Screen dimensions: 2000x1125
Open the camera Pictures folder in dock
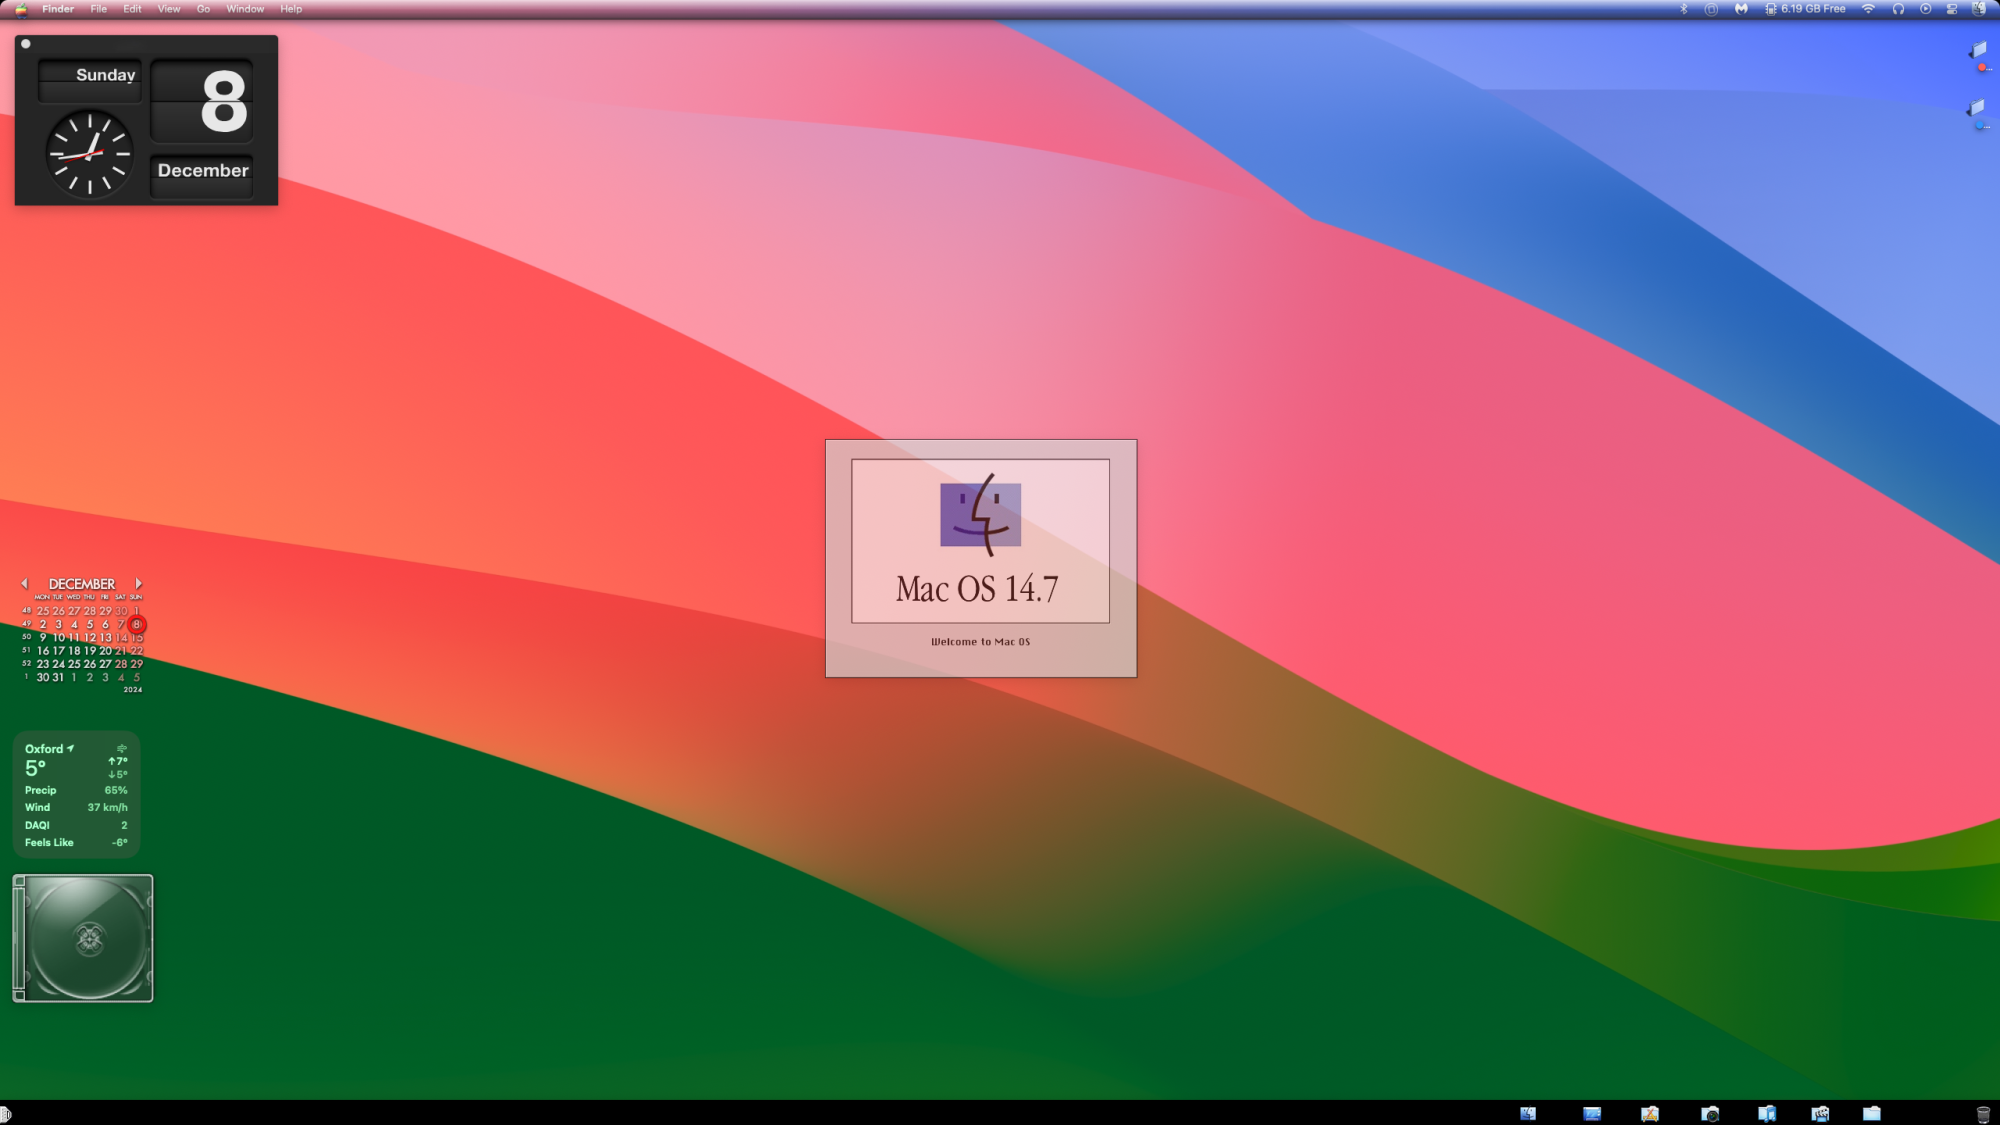(1711, 1113)
